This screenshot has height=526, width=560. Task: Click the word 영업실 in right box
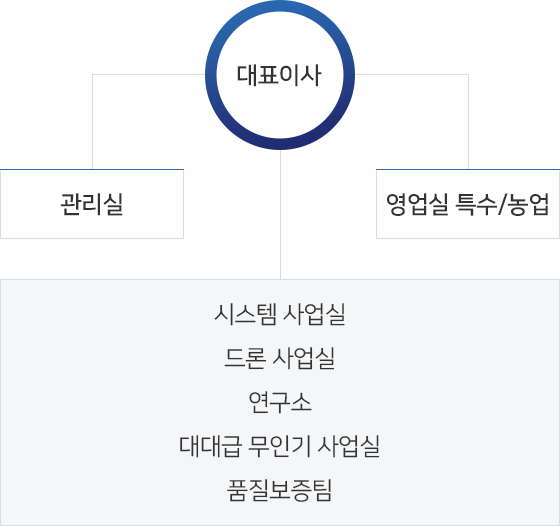(x=417, y=204)
